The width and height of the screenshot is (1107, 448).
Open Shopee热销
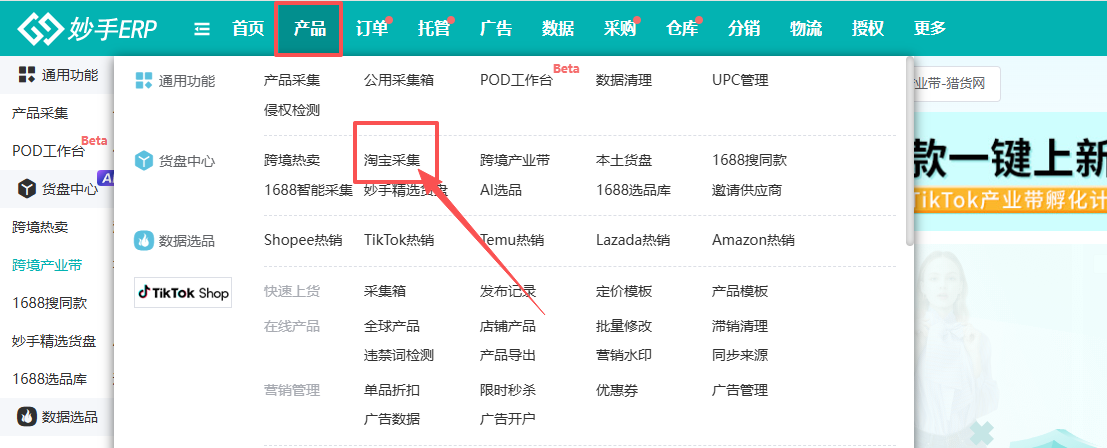[x=303, y=240]
